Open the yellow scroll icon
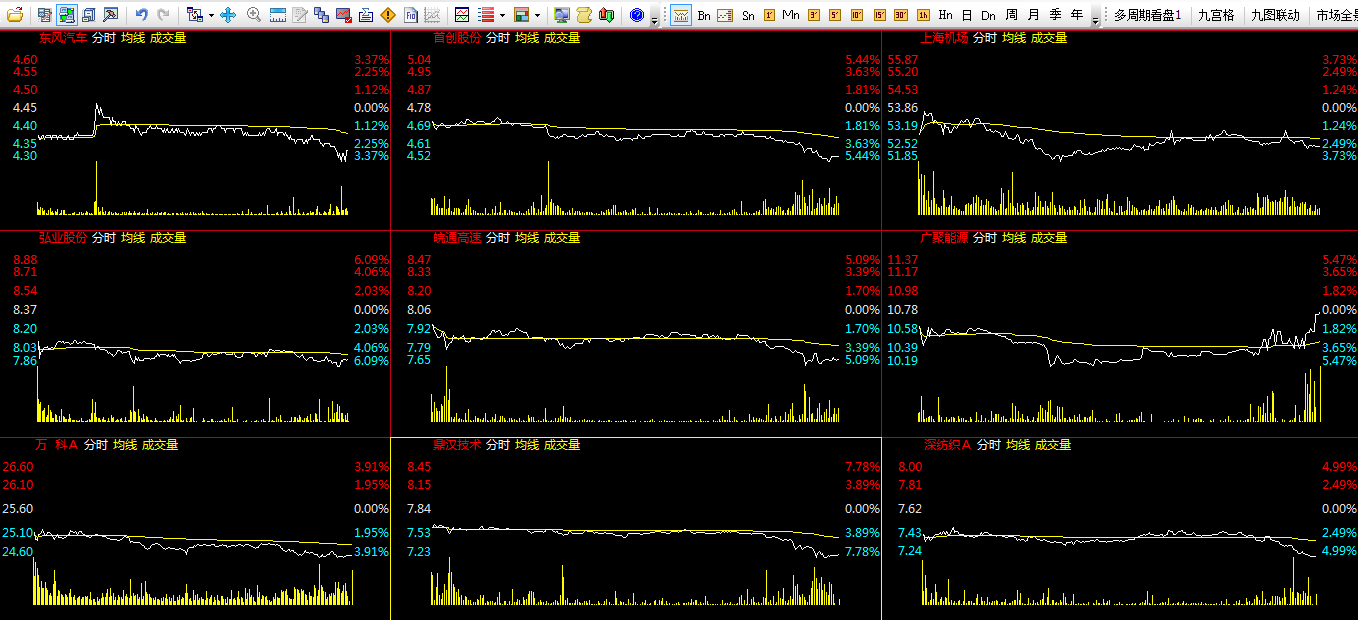The height and width of the screenshot is (620, 1358). [x=584, y=15]
